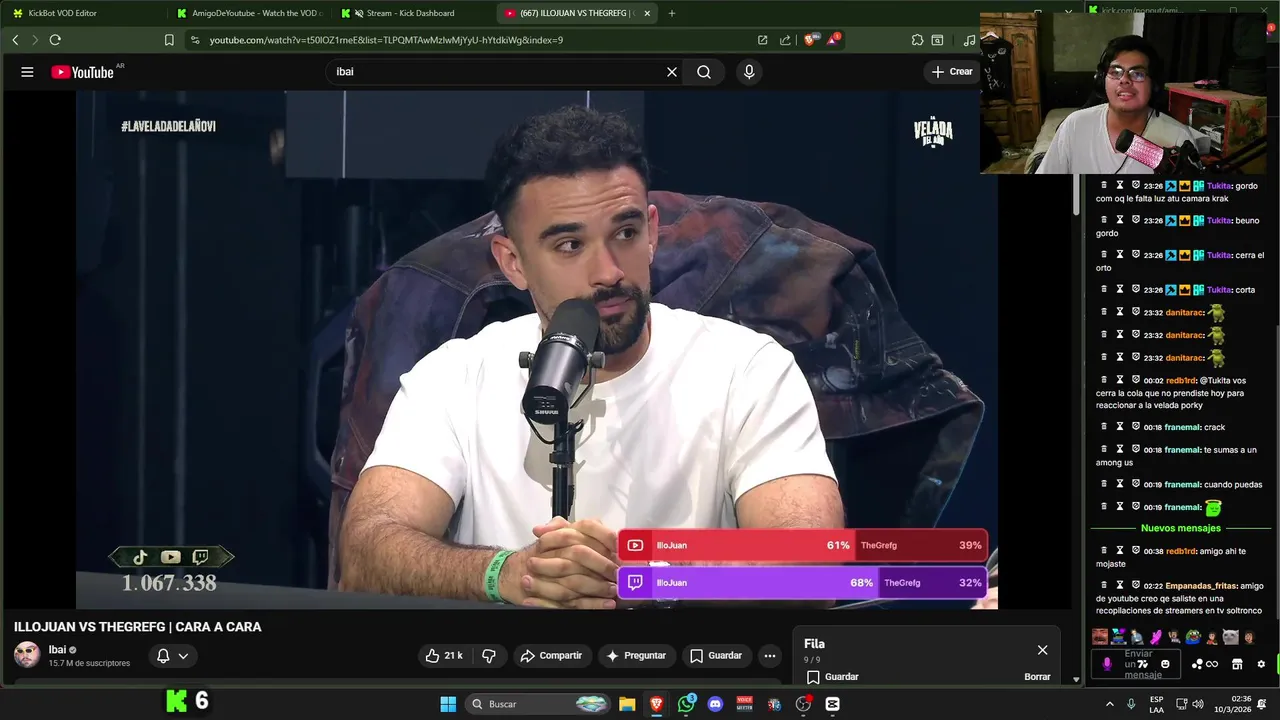
Task: Open the Ibai channel name link
Action: (x=58, y=650)
